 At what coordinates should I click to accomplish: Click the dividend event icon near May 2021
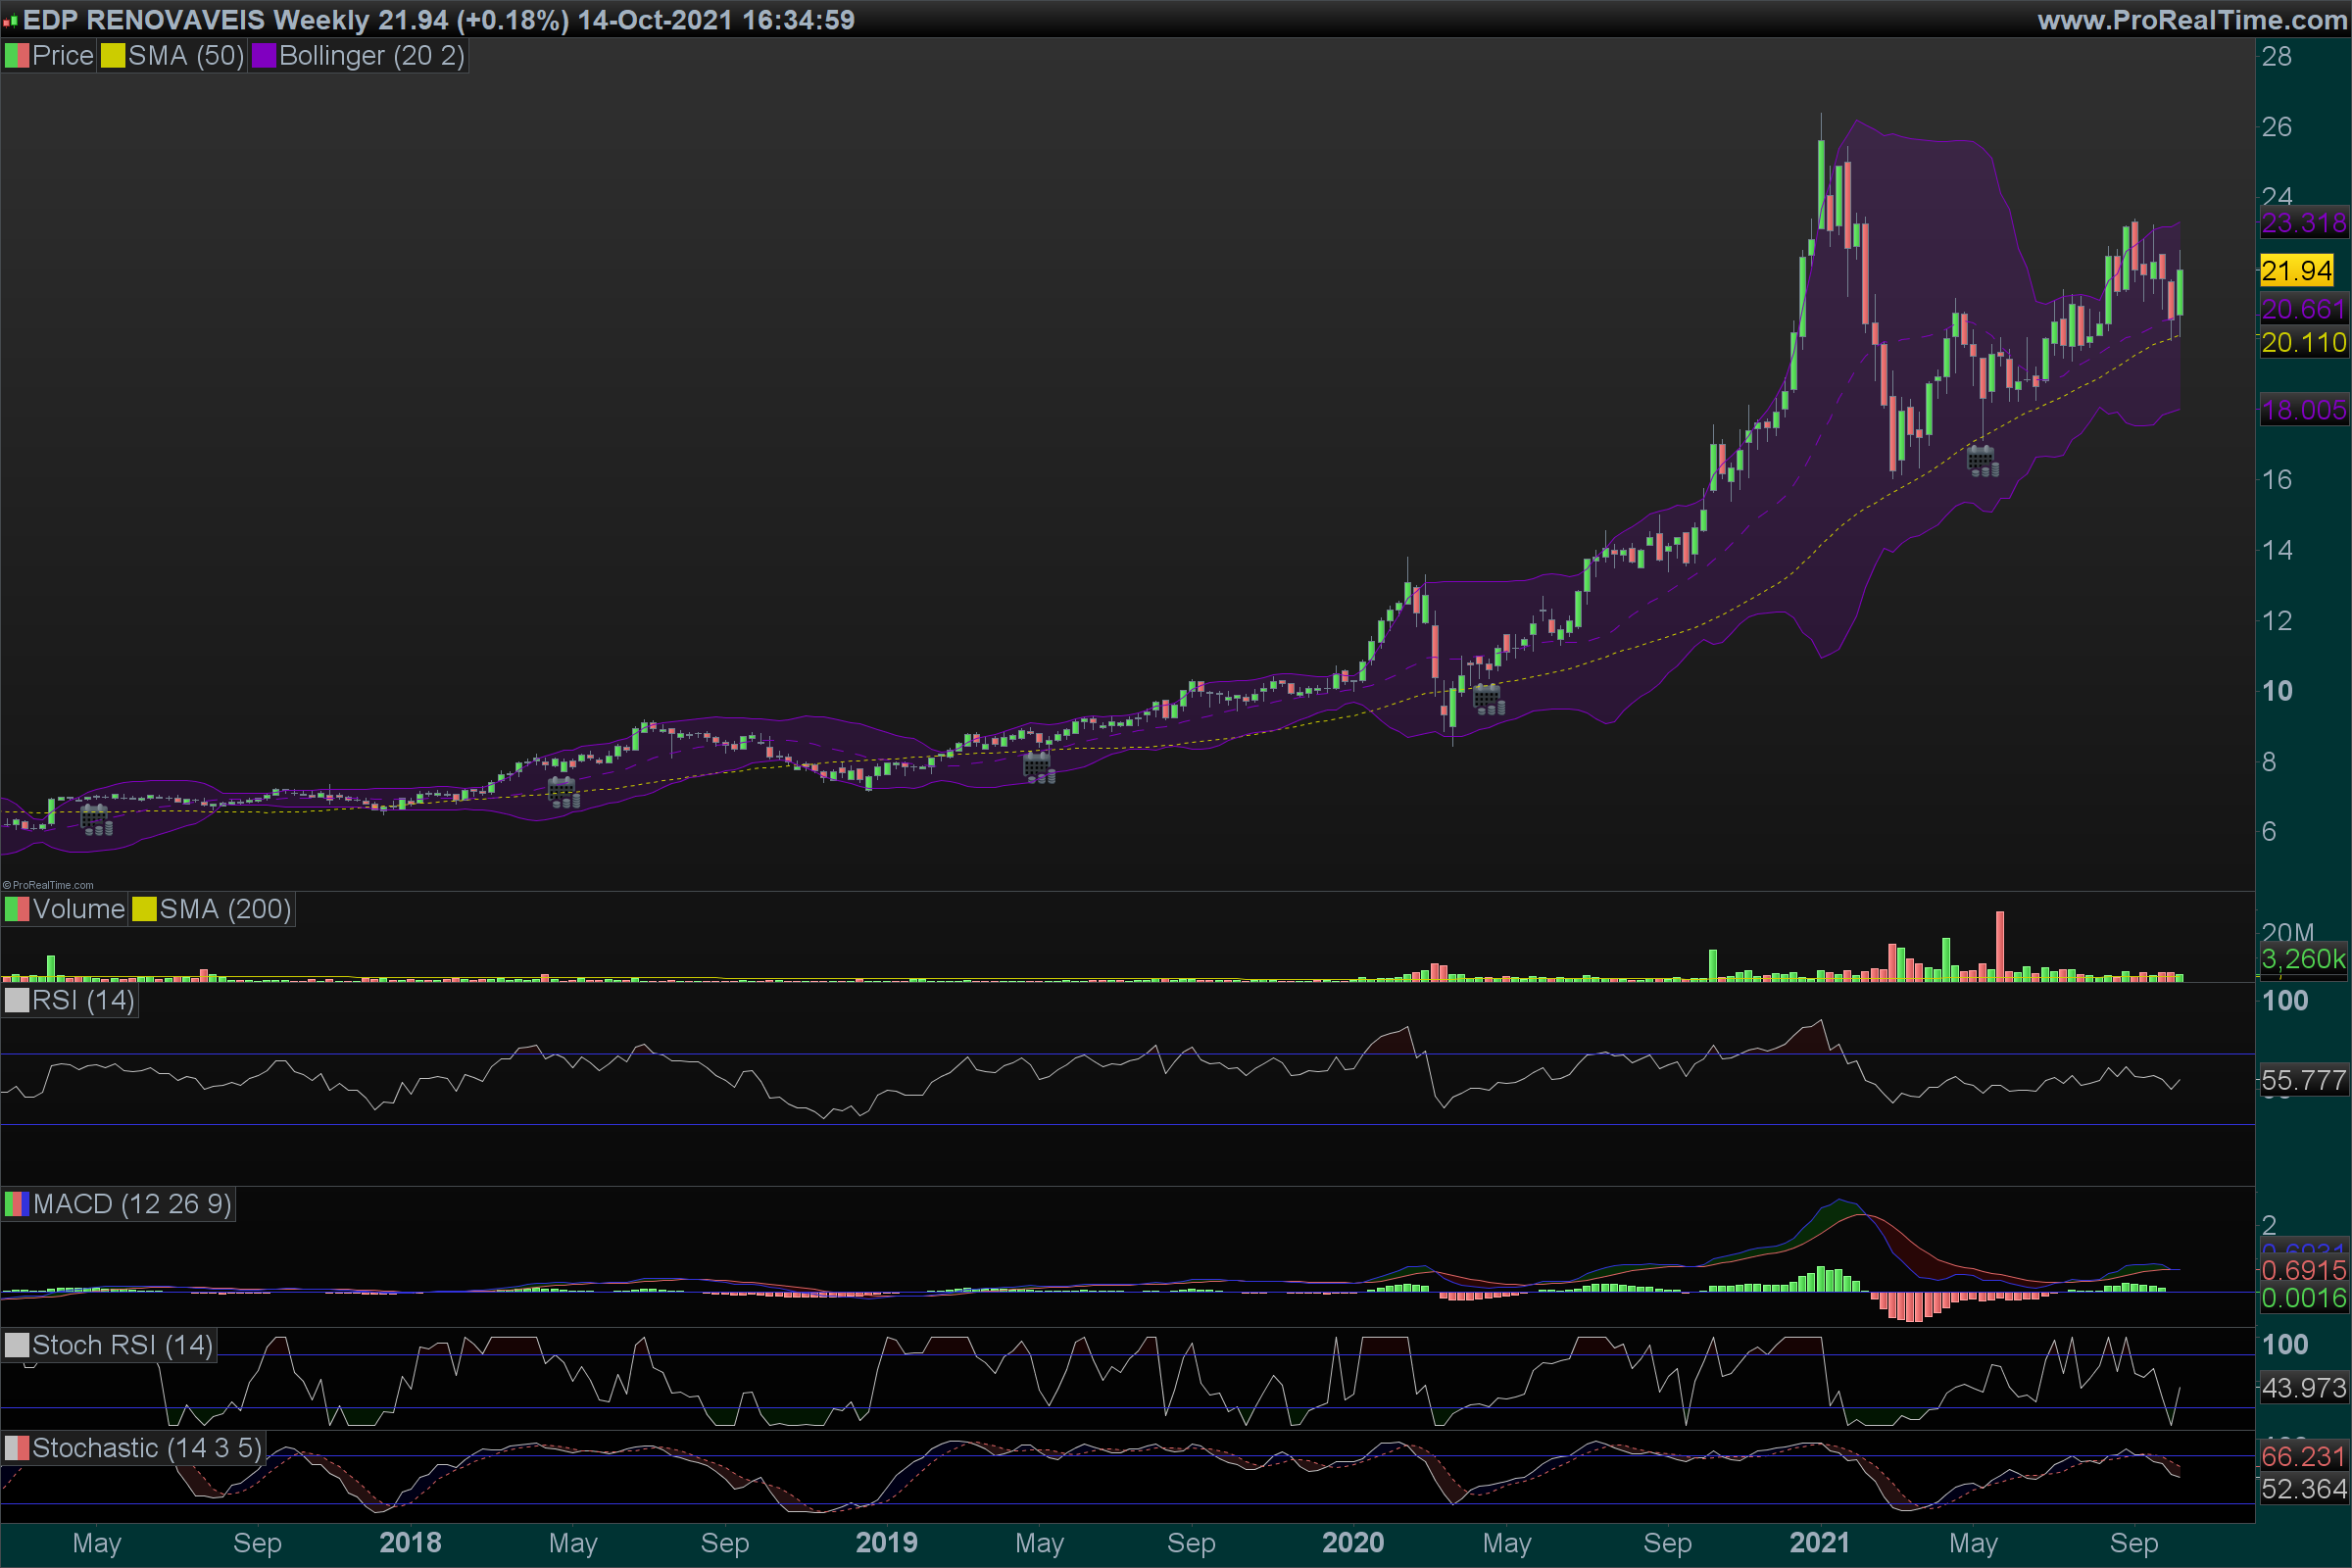tap(1982, 461)
